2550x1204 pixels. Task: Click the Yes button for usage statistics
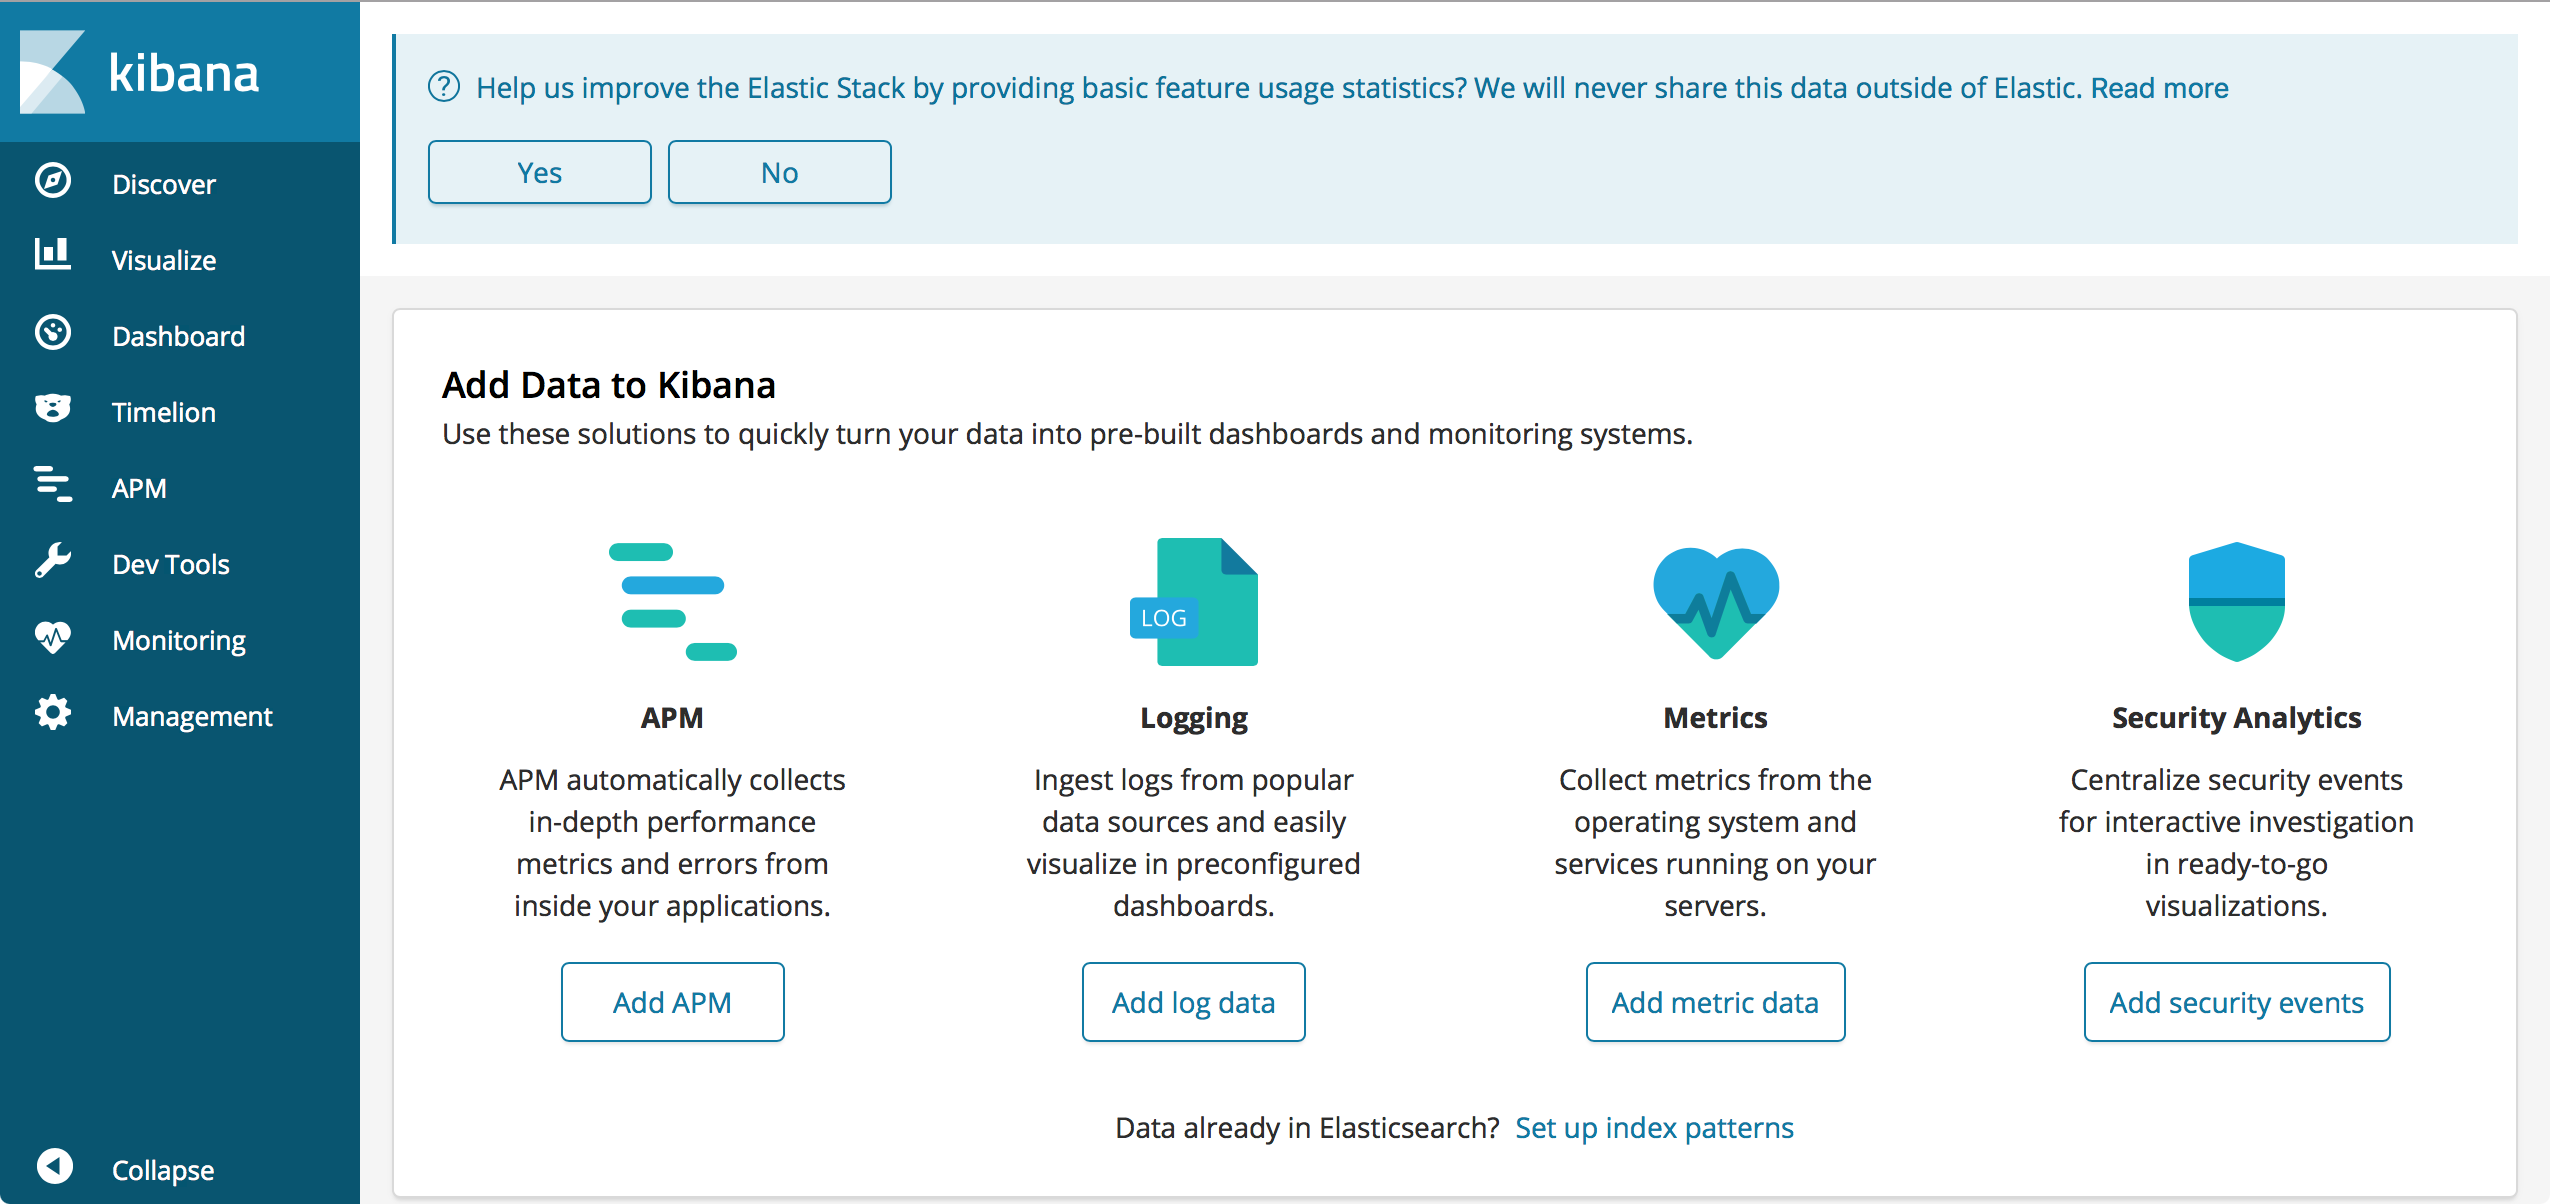click(x=540, y=172)
